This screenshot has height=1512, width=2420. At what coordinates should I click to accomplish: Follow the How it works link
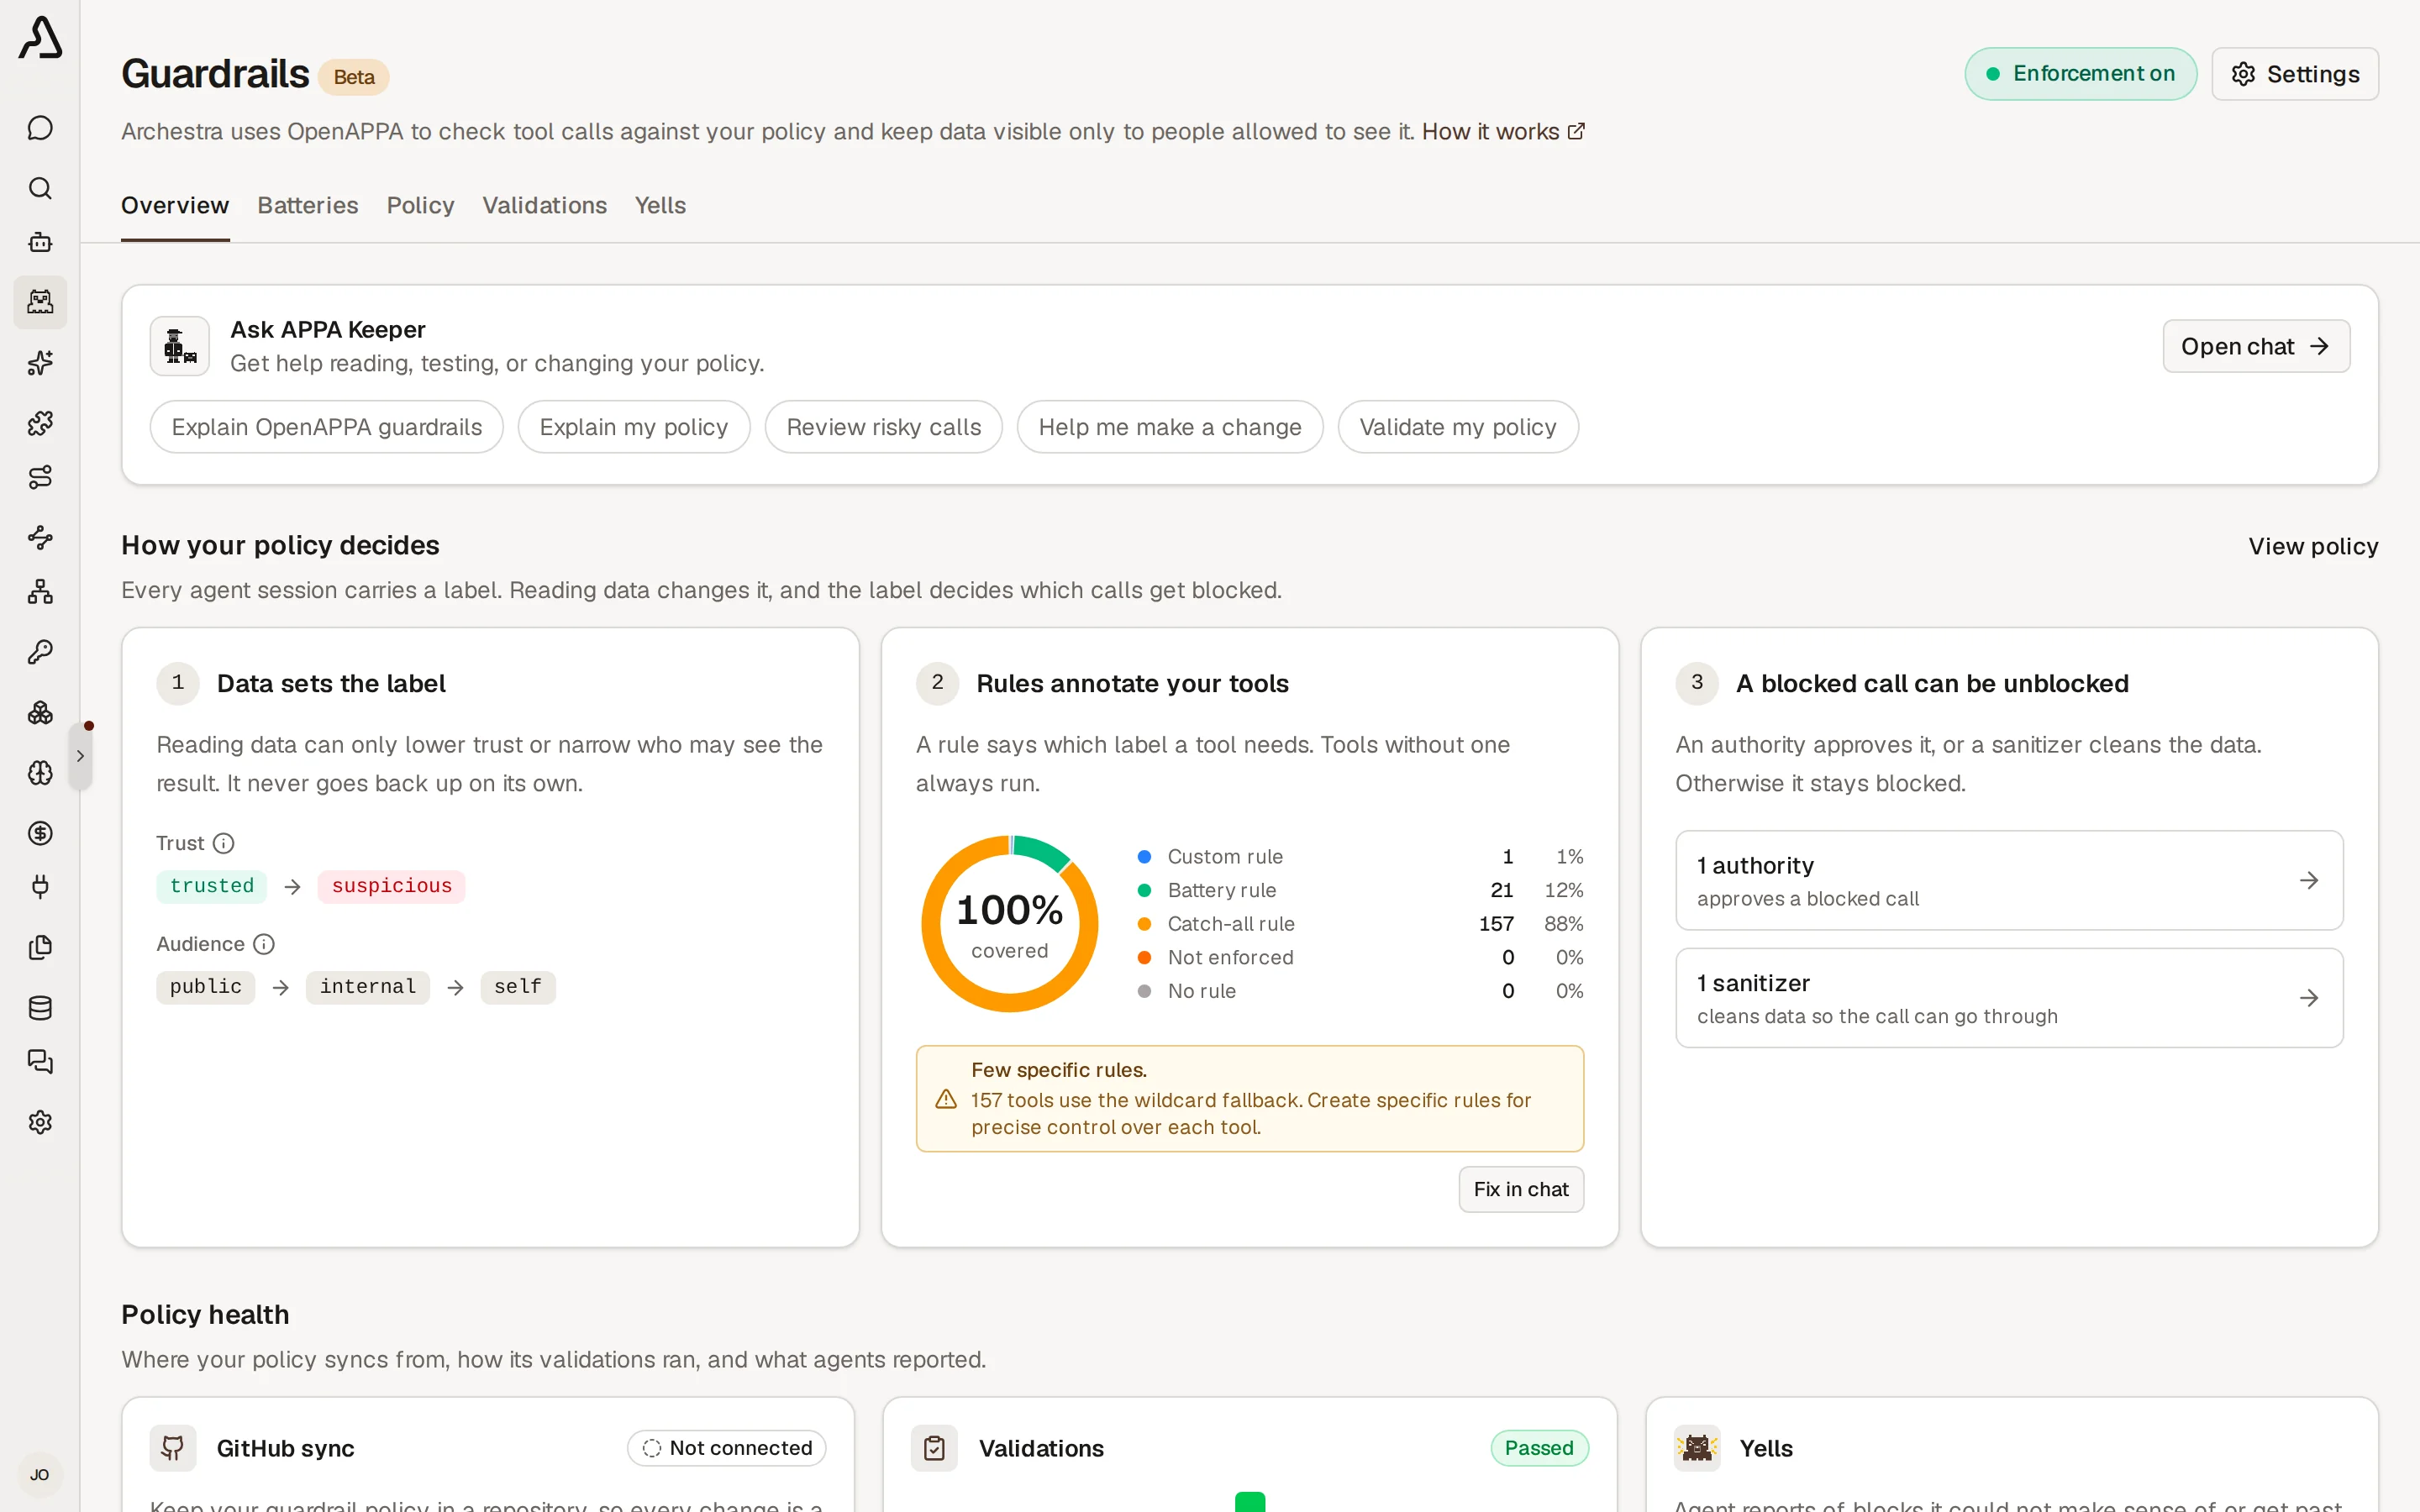click(1503, 132)
